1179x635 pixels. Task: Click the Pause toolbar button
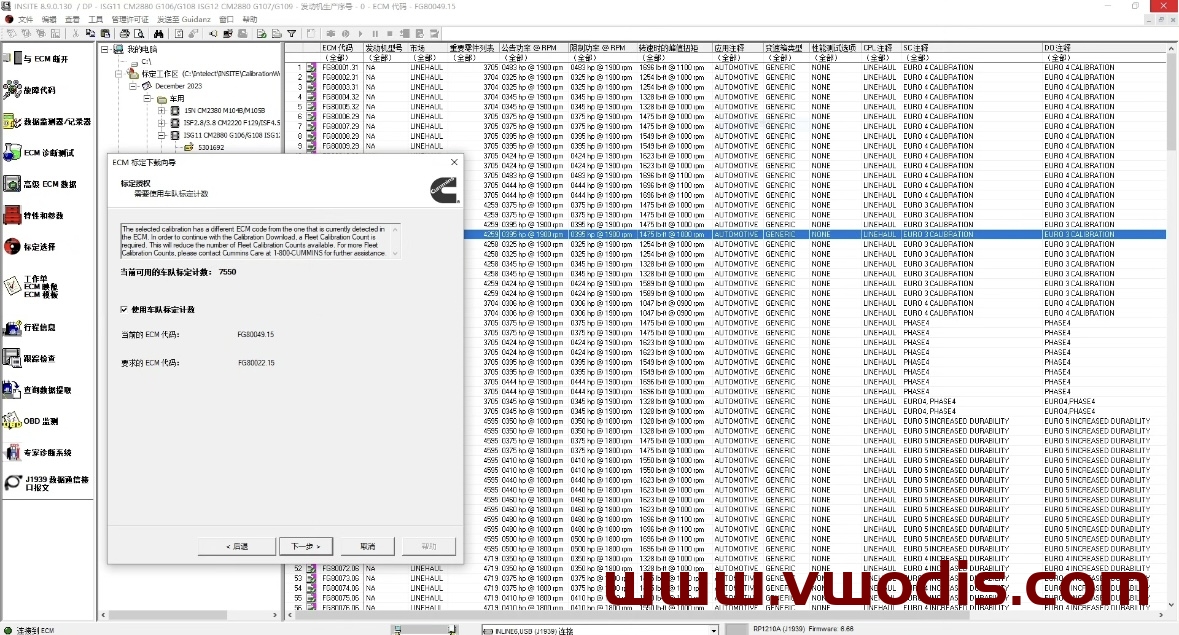click(375, 34)
